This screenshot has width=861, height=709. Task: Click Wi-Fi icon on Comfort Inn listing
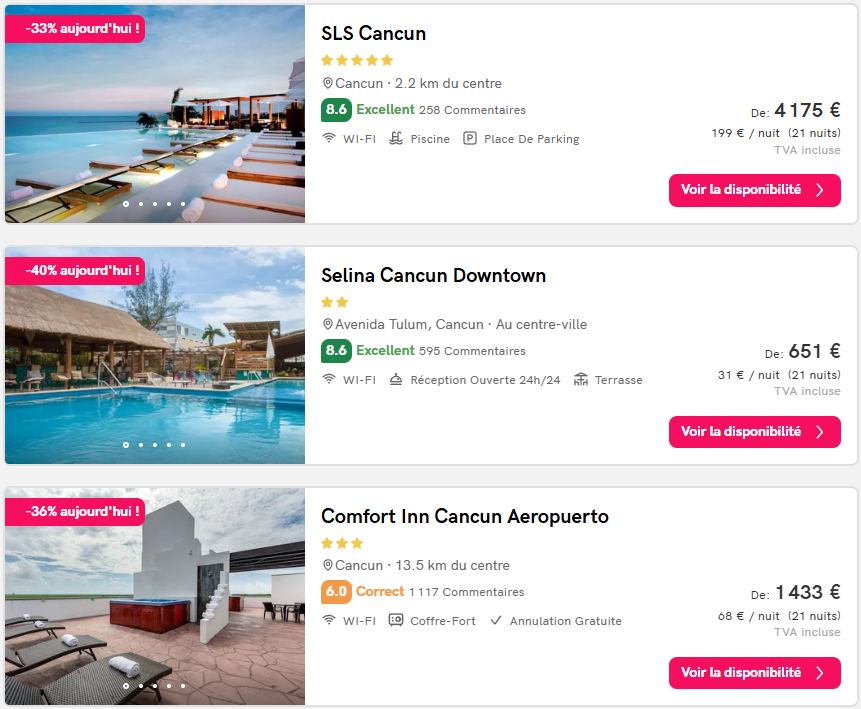tap(329, 621)
